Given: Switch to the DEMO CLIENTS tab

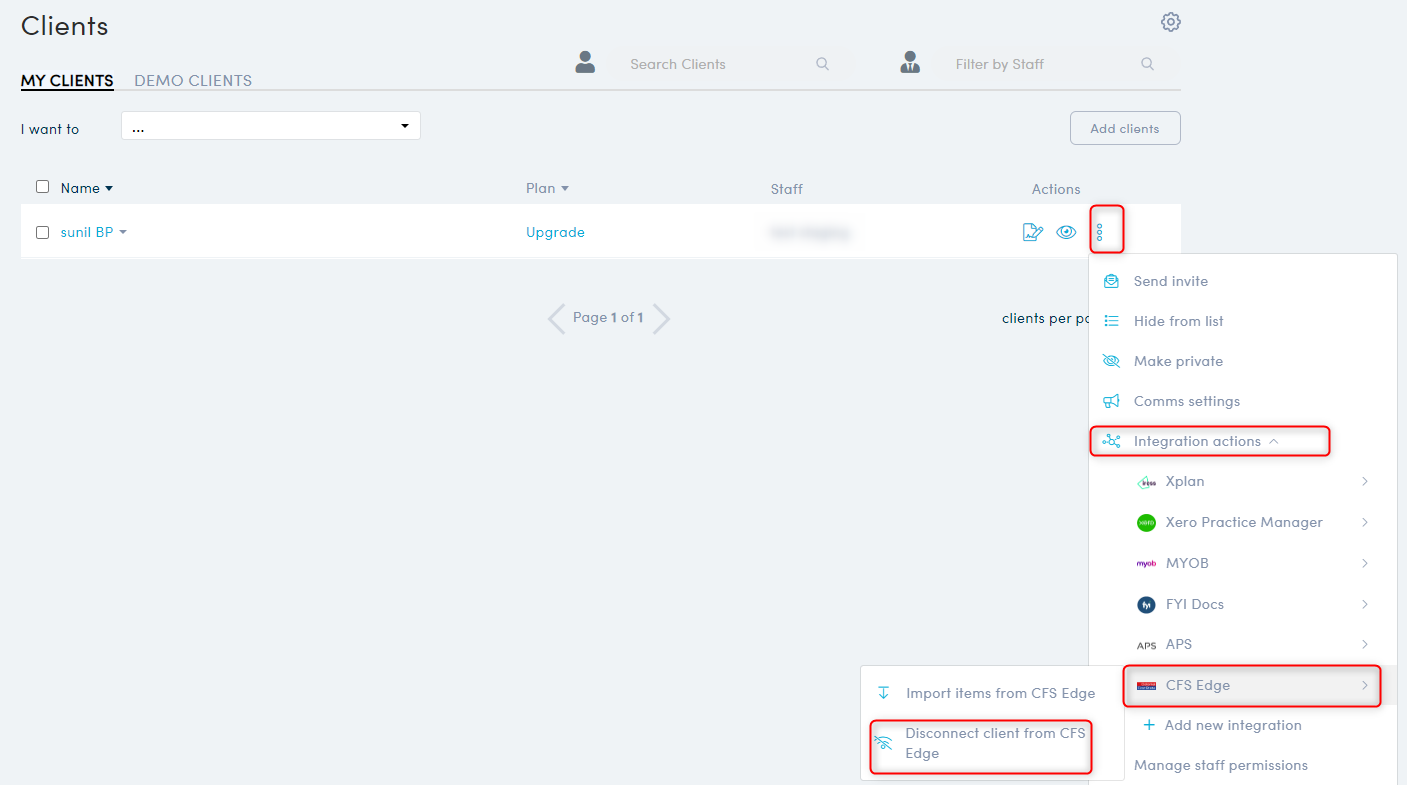Looking at the screenshot, I should [192, 80].
